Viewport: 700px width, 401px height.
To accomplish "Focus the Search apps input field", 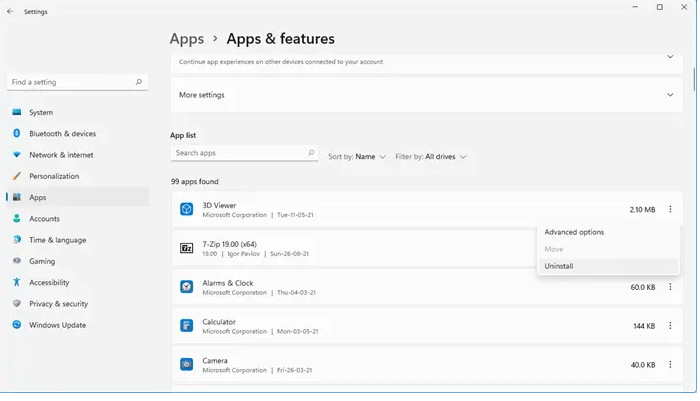I will 244,153.
